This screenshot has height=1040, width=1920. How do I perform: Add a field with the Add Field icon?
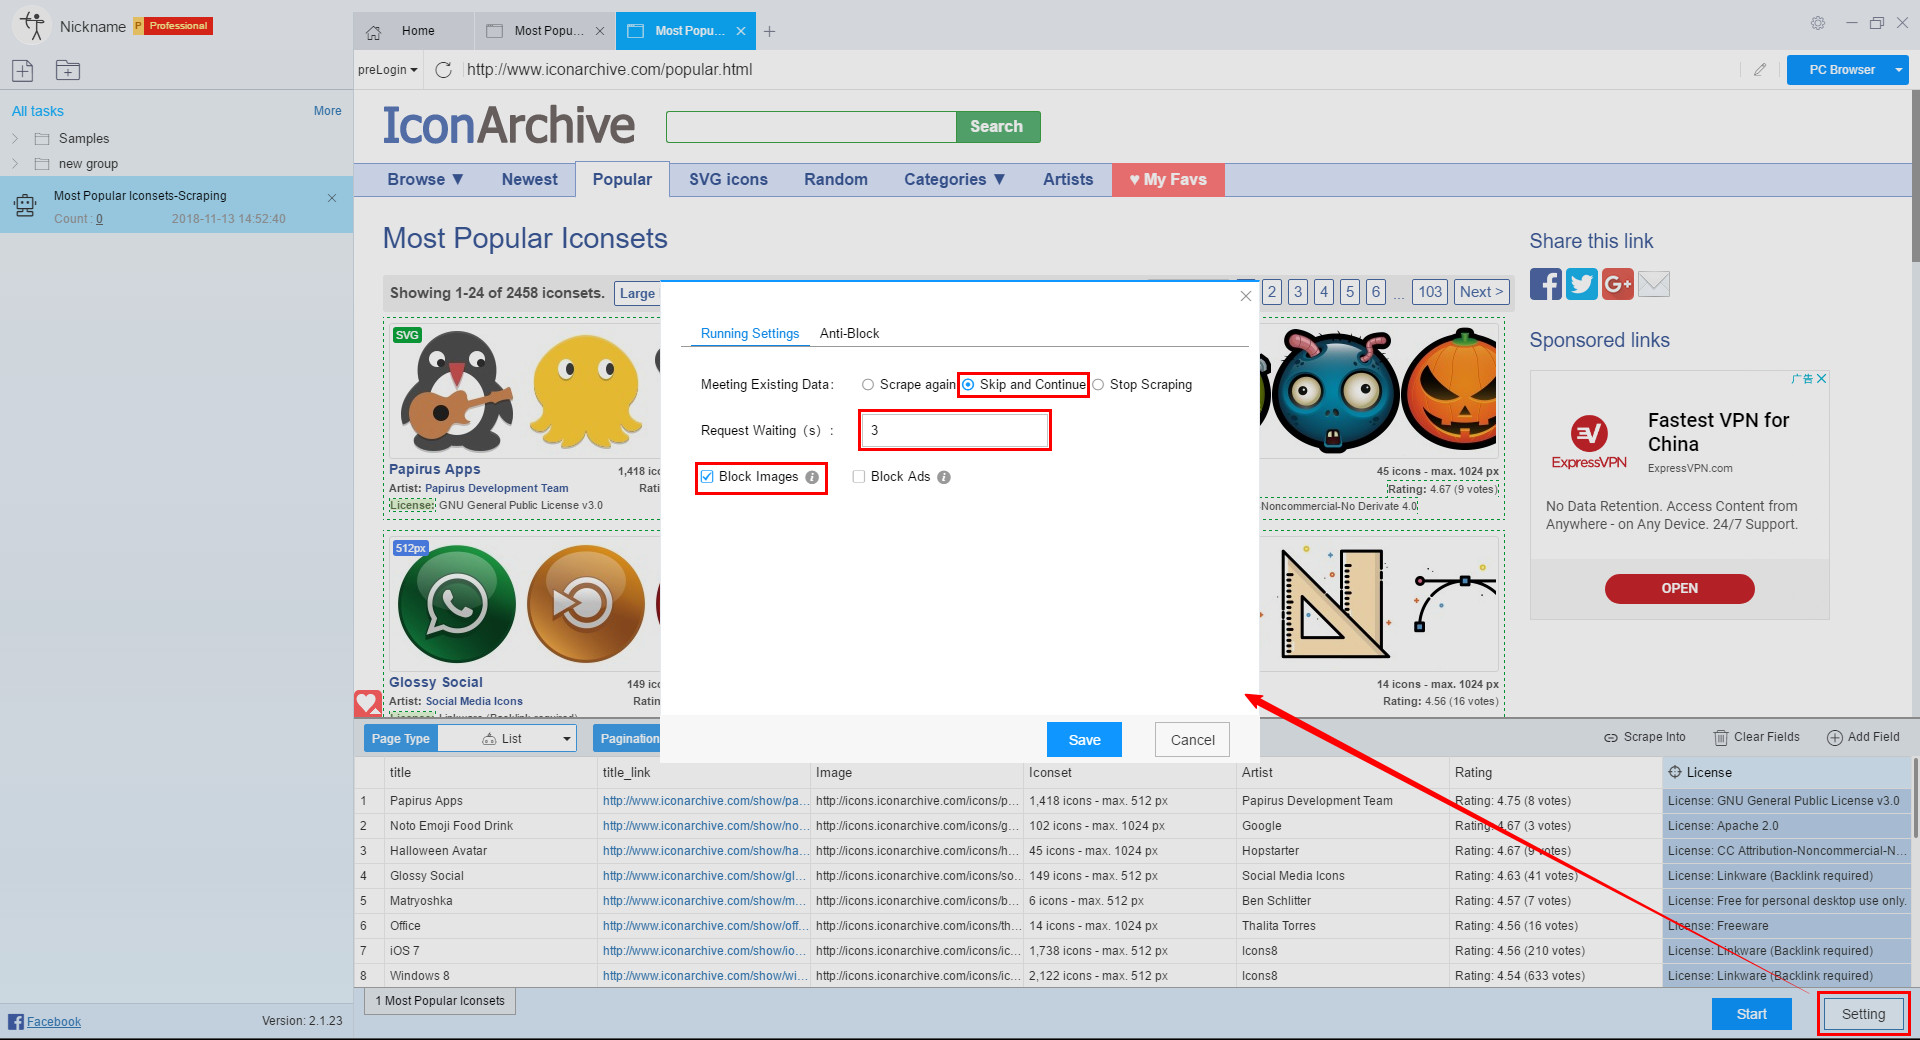tap(1836, 737)
